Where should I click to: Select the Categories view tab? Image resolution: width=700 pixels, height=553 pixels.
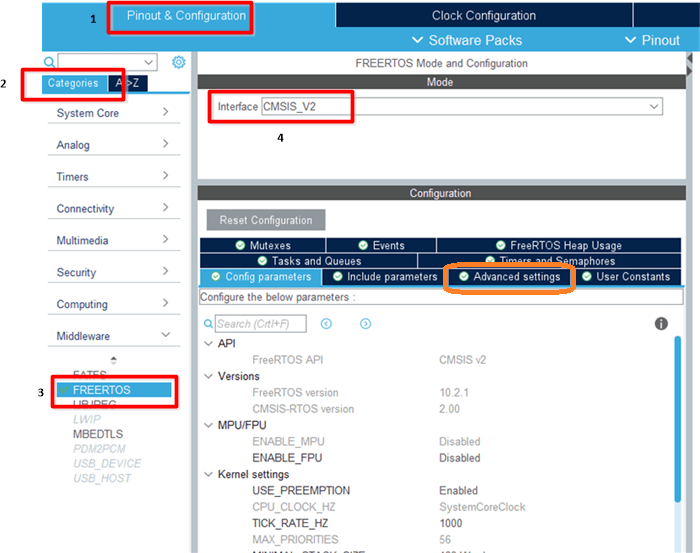(x=73, y=83)
